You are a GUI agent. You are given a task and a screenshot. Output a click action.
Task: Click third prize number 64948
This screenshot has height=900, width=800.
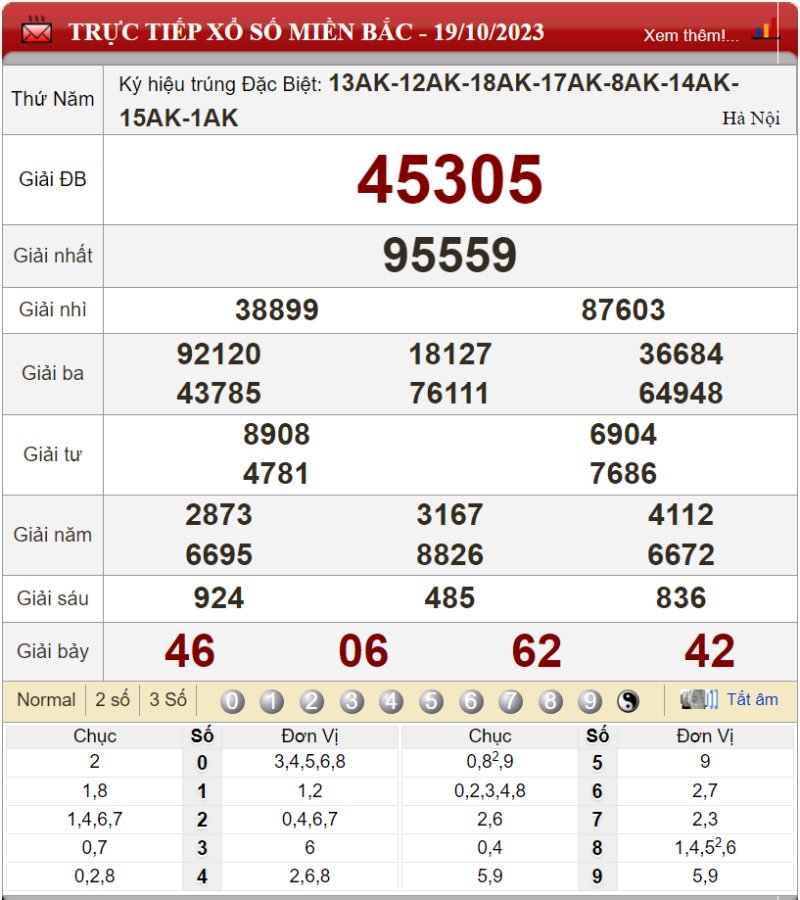[x=681, y=393]
